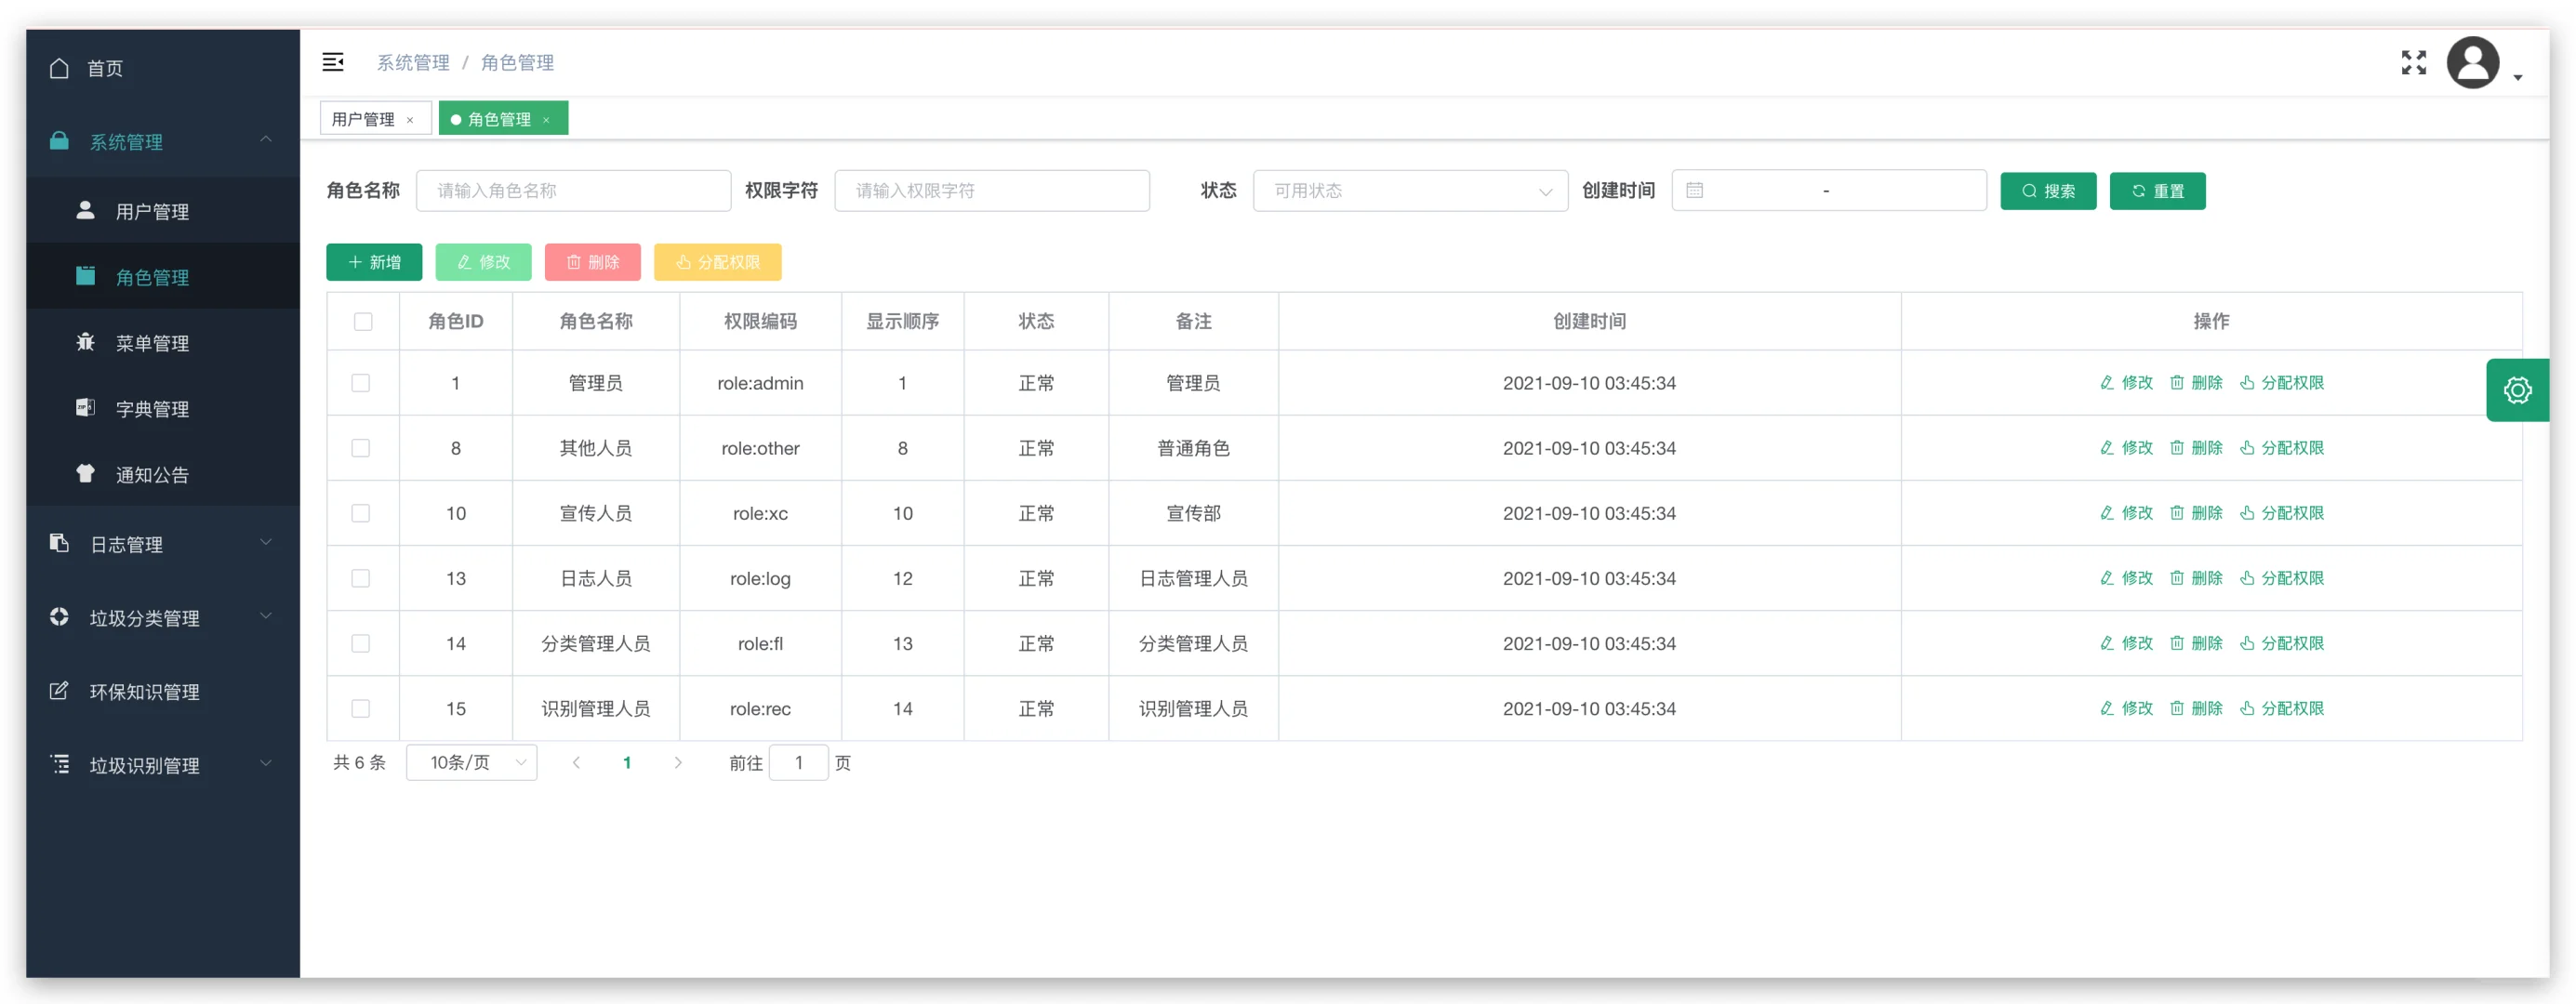Open 菜单管理 in the sidebar
The image size is (2576, 1004).
(x=152, y=343)
